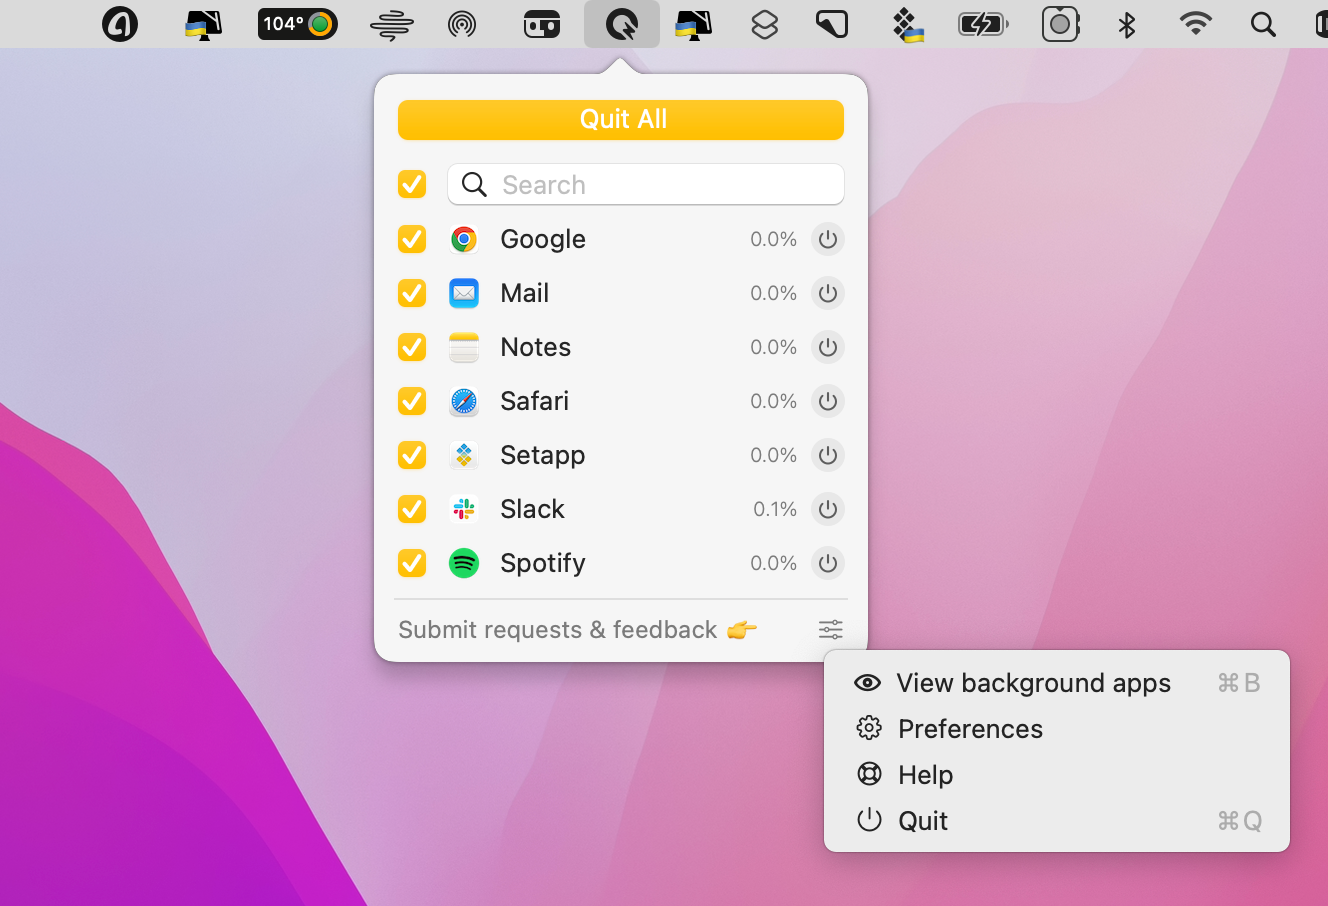Viewport: 1328px width, 906px height.
Task: Click the yellow Quit All button
Action: 621,119
